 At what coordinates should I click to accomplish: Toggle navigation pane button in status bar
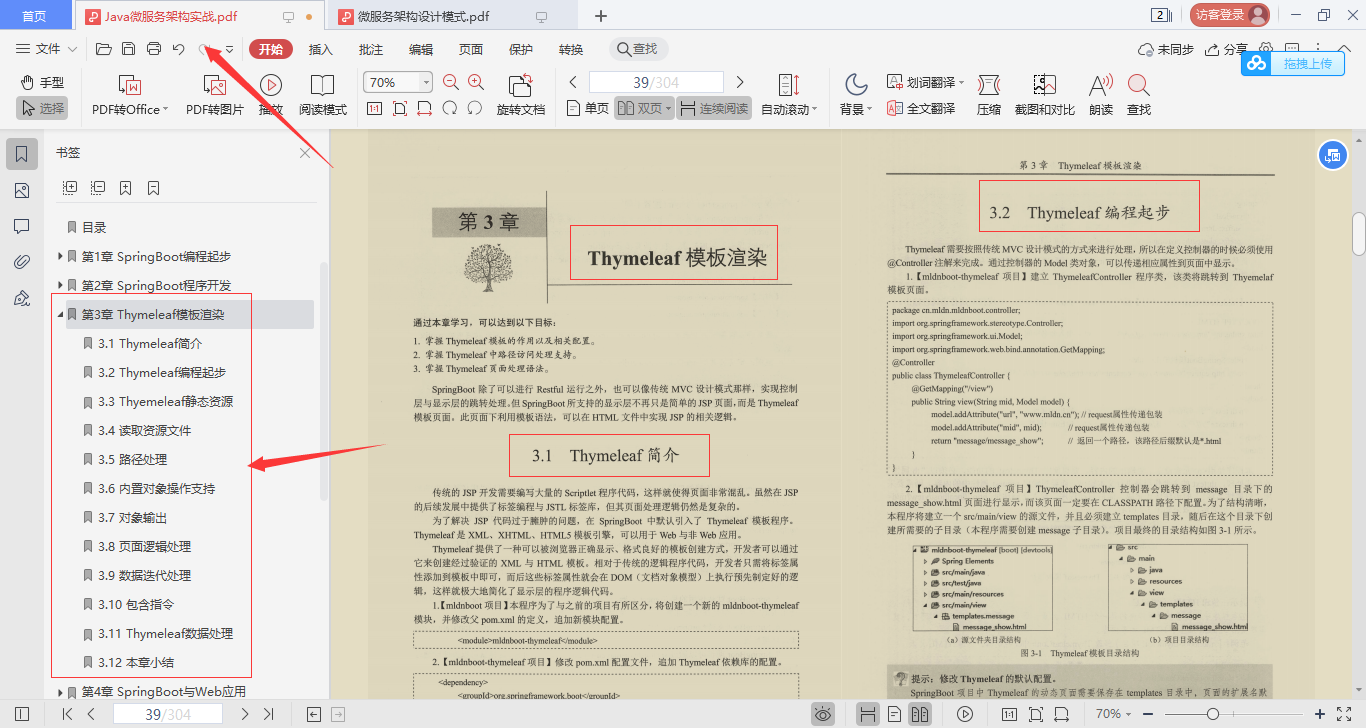coord(22,714)
